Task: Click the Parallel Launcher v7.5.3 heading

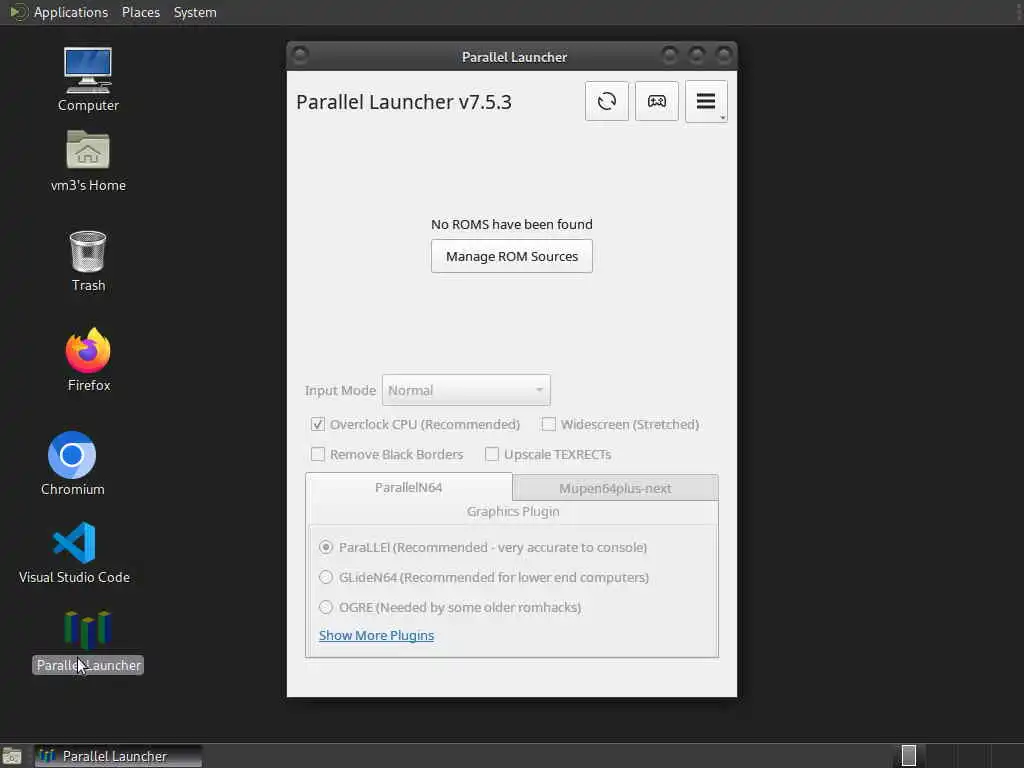Action: click(x=404, y=102)
